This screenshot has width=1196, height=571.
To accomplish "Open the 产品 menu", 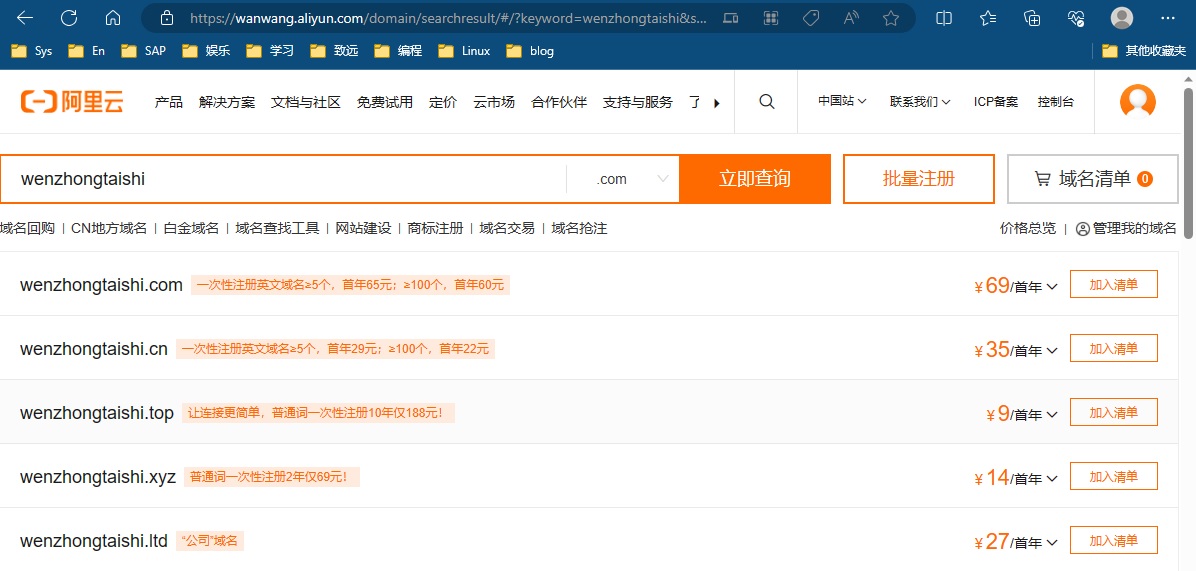I will point(169,101).
